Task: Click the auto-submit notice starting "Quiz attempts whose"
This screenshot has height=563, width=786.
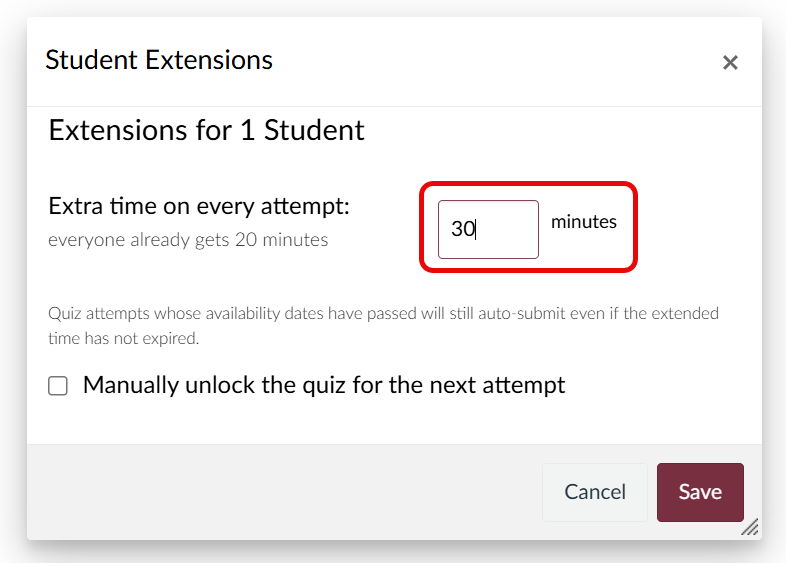Action: click(x=383, y=313)
